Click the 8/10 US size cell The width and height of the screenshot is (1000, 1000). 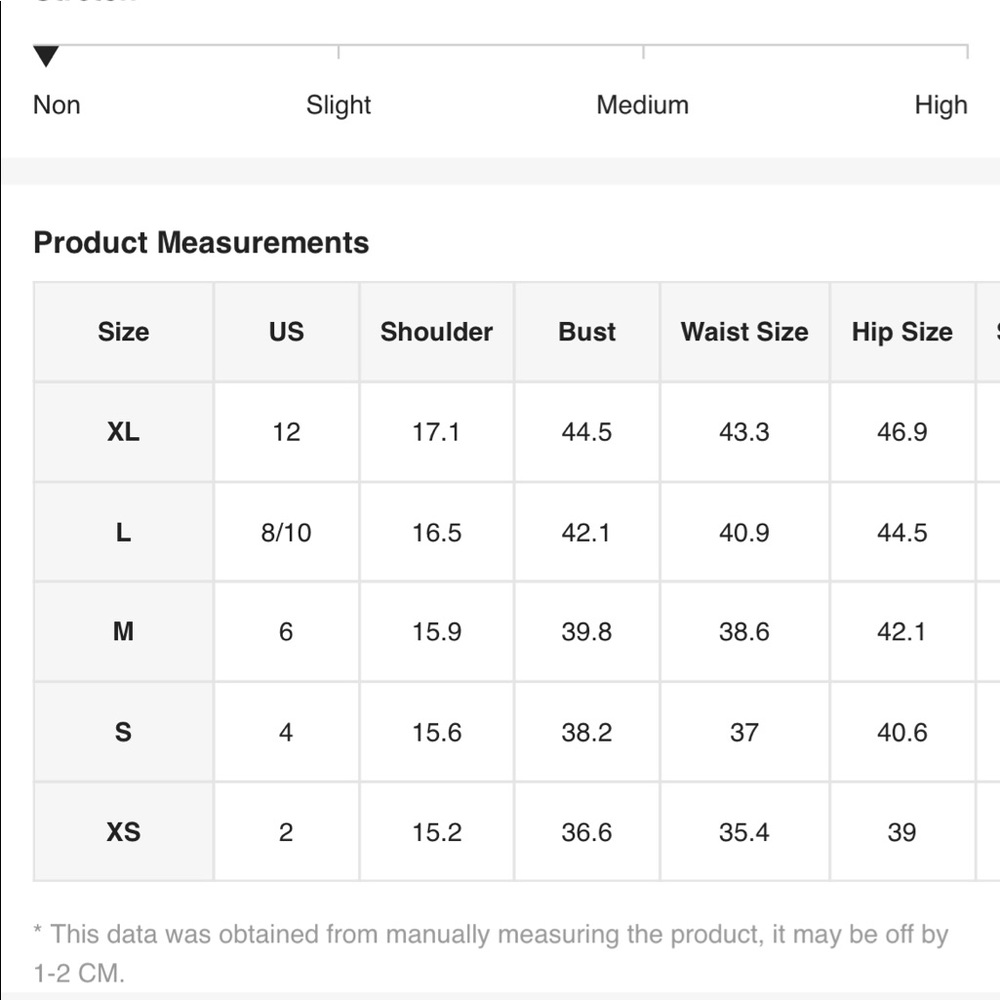[x=286, y=532]
